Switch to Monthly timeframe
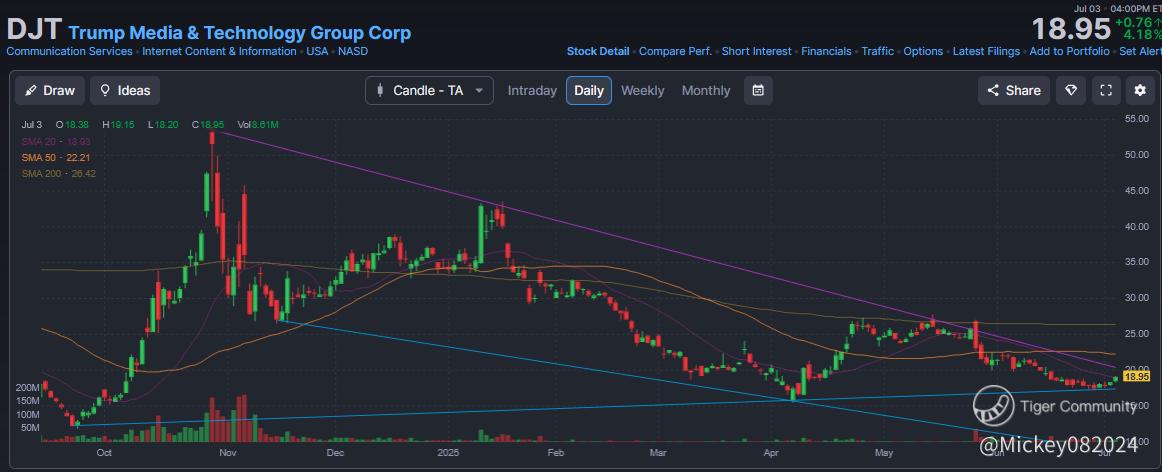This screenshot has width=1162, height=472. click(706, 90)
